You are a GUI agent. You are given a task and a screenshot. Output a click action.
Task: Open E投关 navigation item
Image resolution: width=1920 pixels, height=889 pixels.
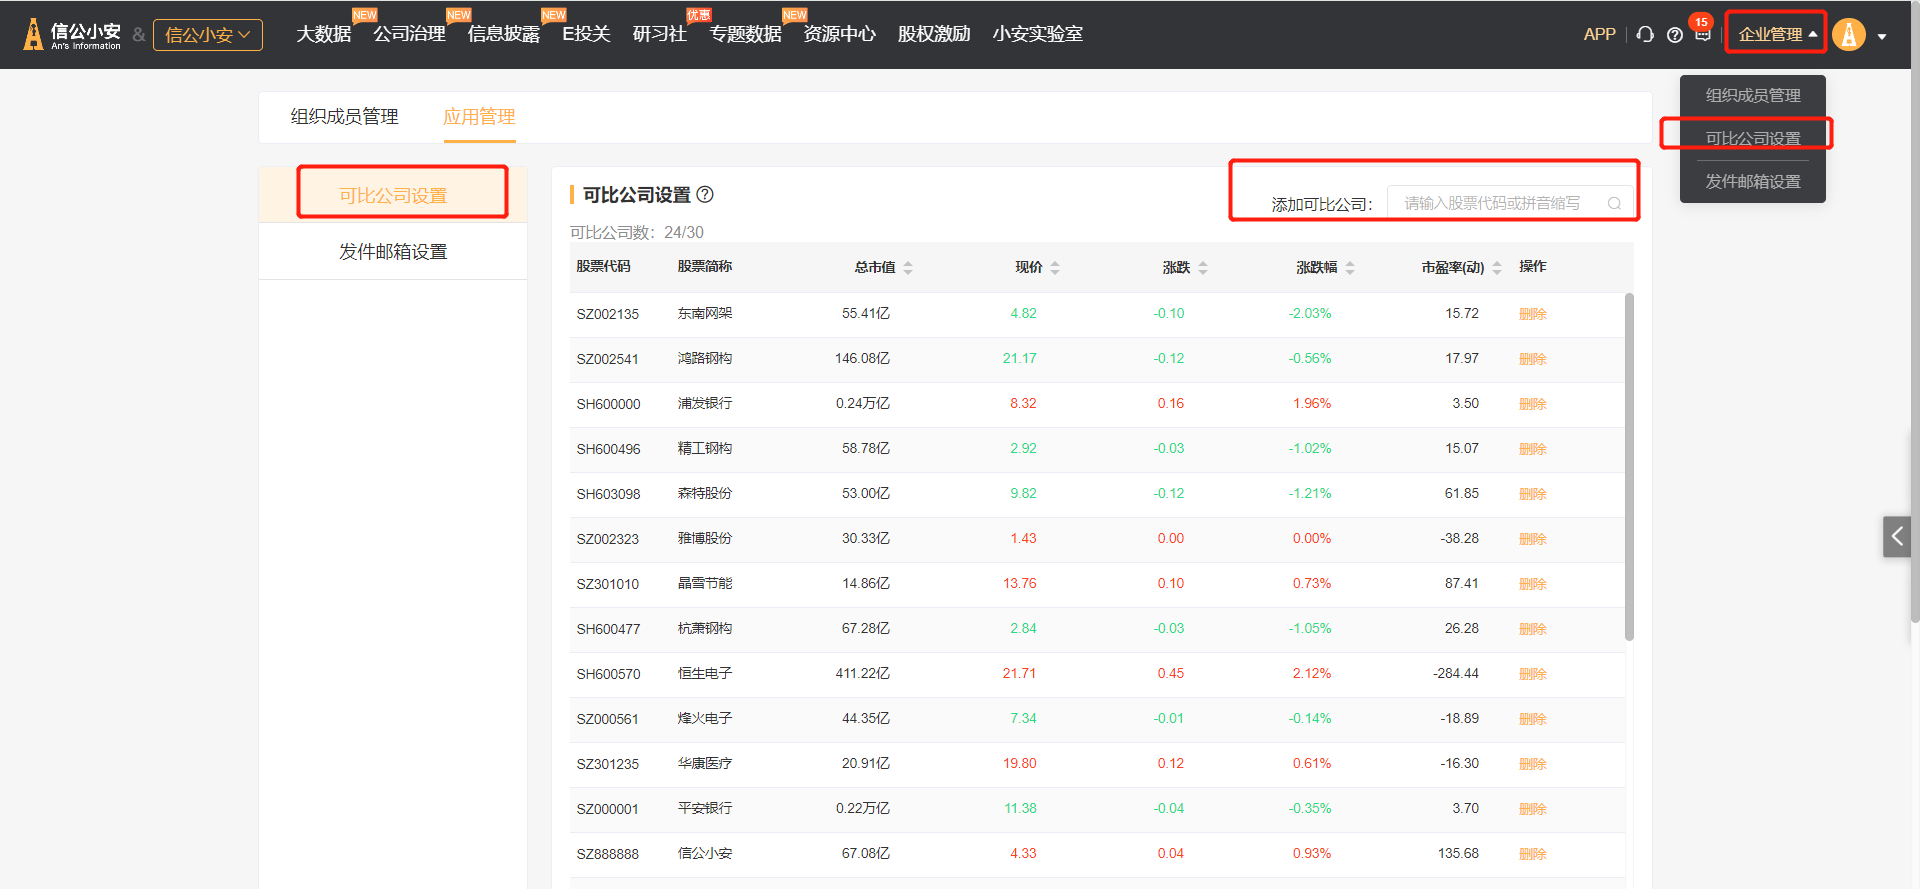tap(586, 34)
